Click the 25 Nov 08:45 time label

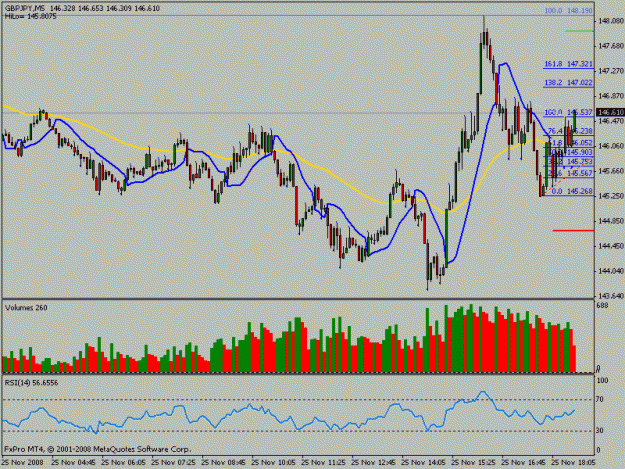click(x=224, y=463)
